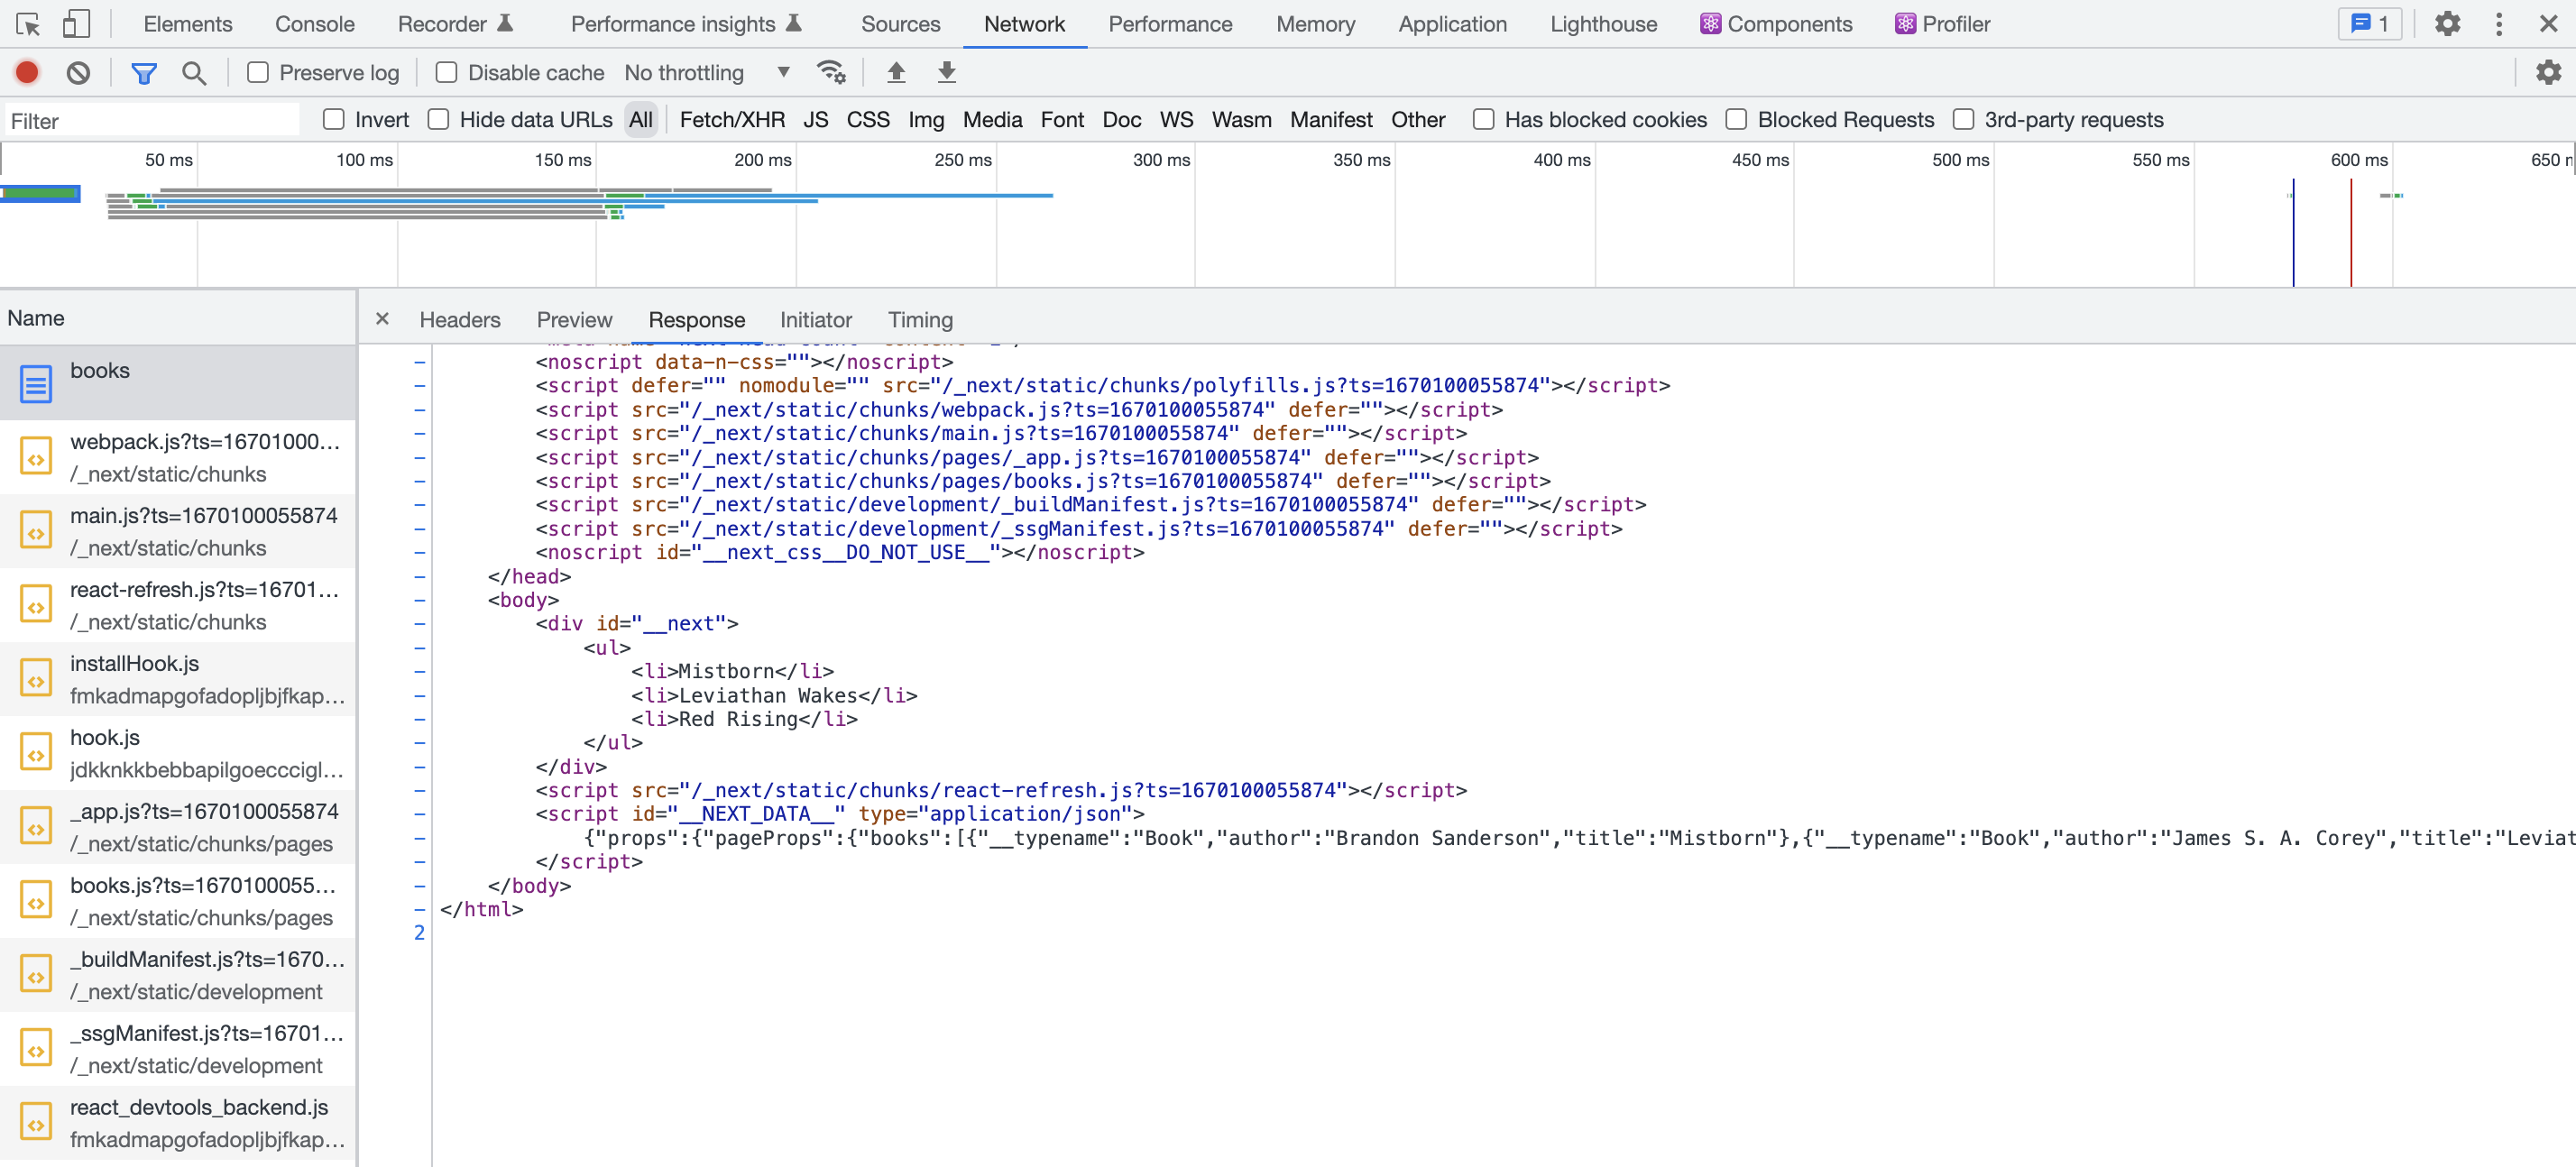Open the network search magnifier
Image resolution: width=2576 pixels, height=1167 pixels.
(194, 72)
